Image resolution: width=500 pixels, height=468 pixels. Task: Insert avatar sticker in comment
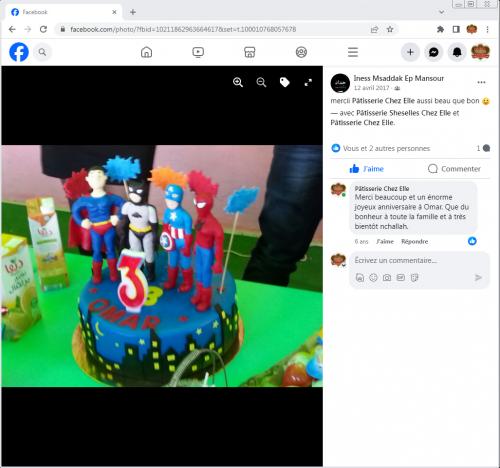tap(360, 277)
